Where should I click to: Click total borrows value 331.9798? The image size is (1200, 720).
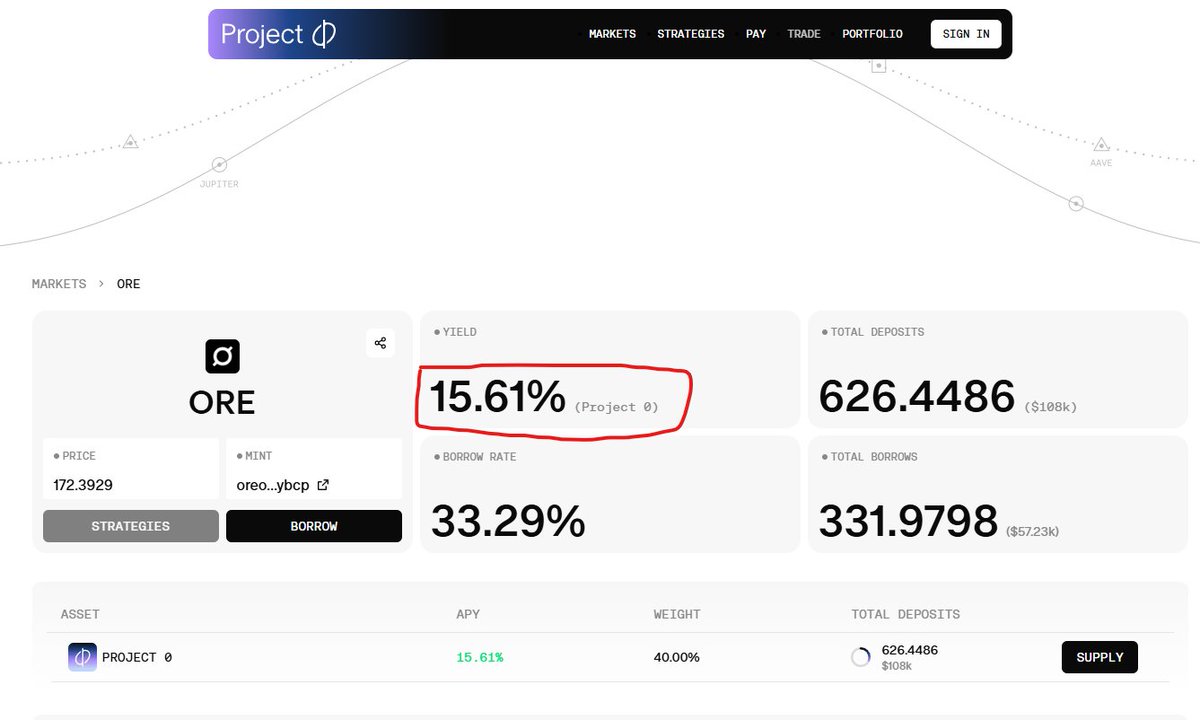[908, 522]
